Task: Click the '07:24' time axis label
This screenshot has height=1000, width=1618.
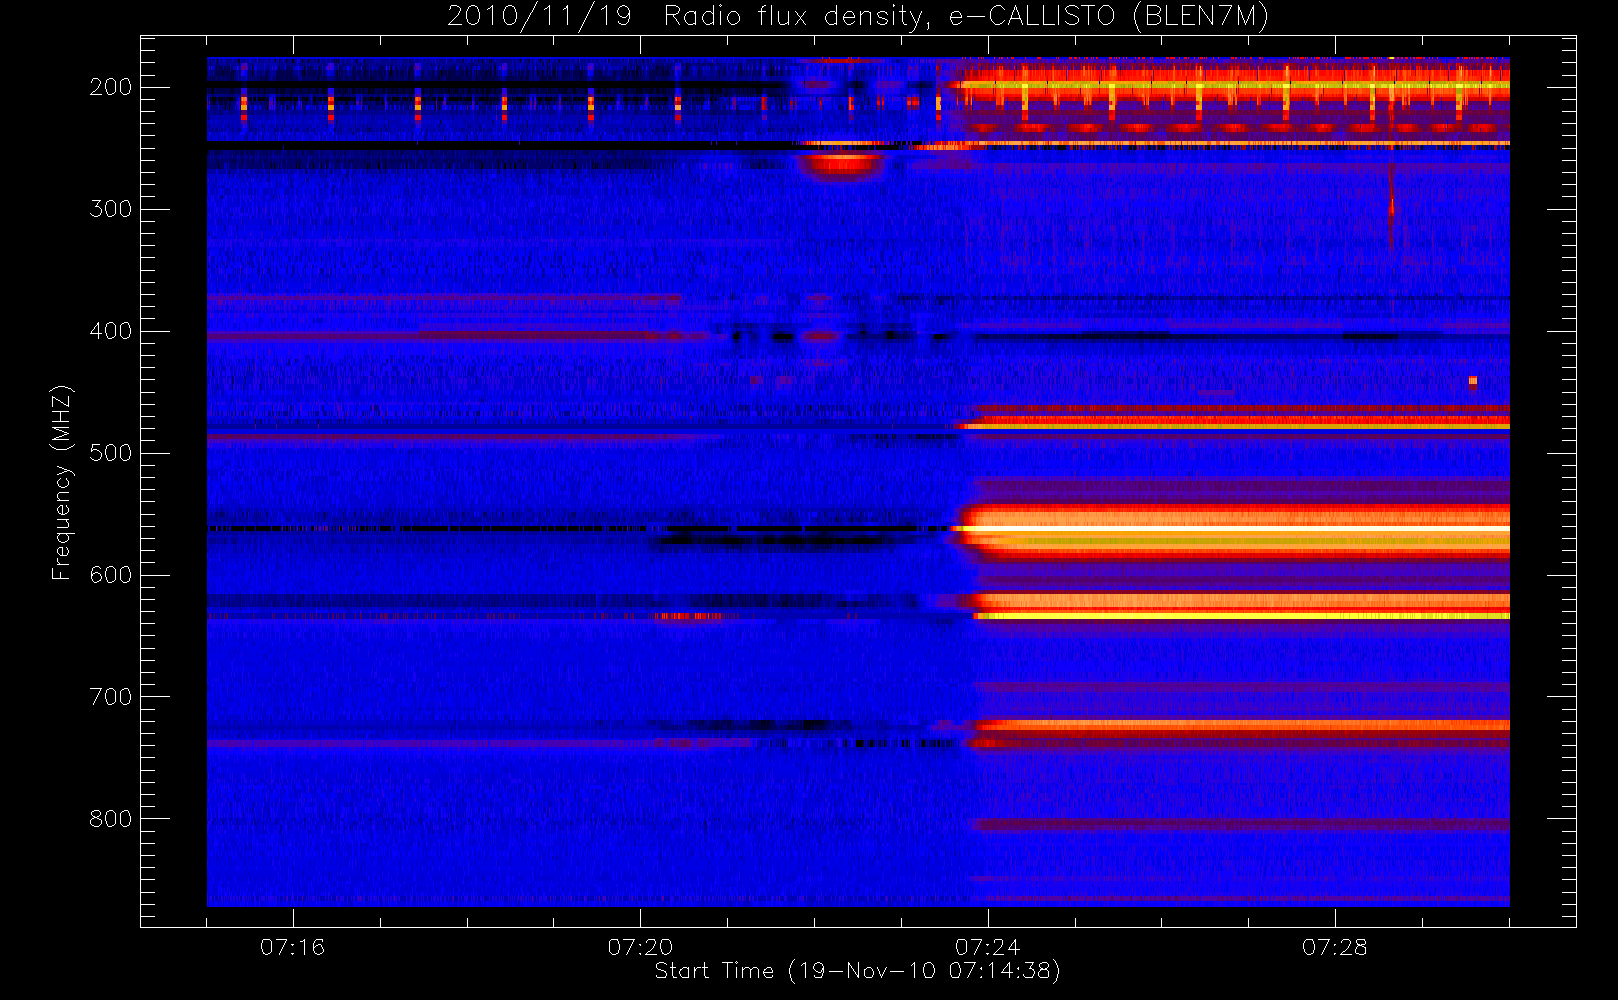Action: tap(987, 947)
